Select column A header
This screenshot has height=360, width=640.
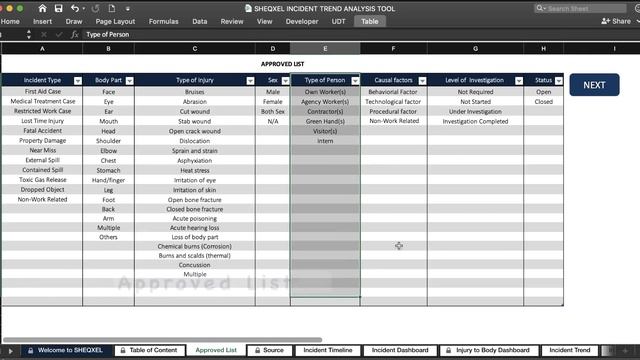click(42, 49)
